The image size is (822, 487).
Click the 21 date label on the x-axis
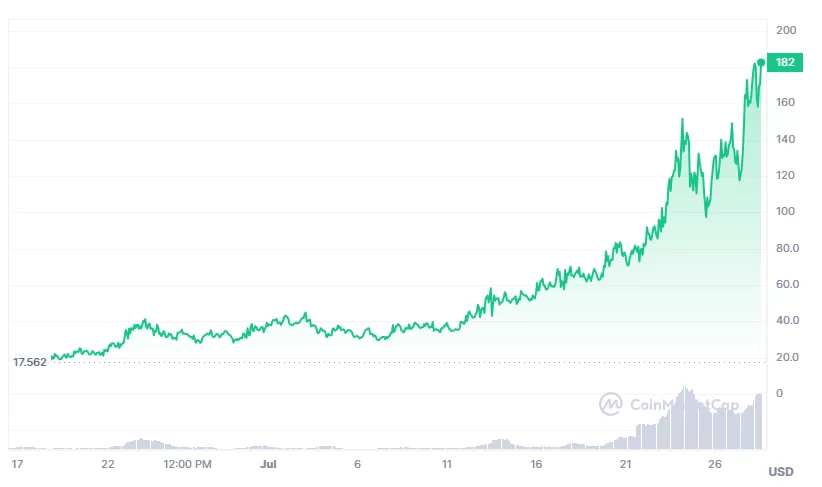click(x=626, y=464)
